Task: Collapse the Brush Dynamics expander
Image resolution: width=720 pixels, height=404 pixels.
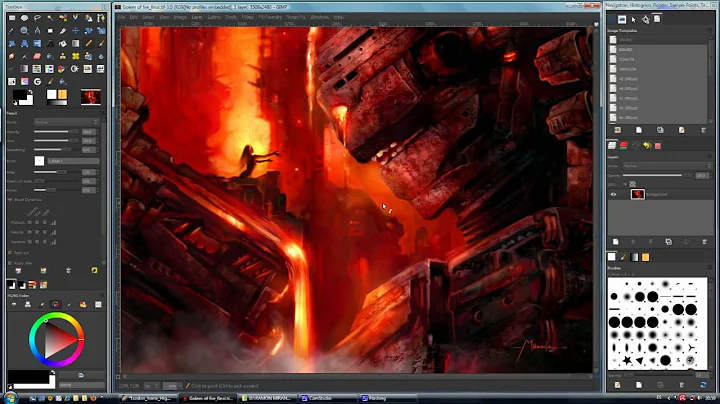Action: click(x=10, y=200)
